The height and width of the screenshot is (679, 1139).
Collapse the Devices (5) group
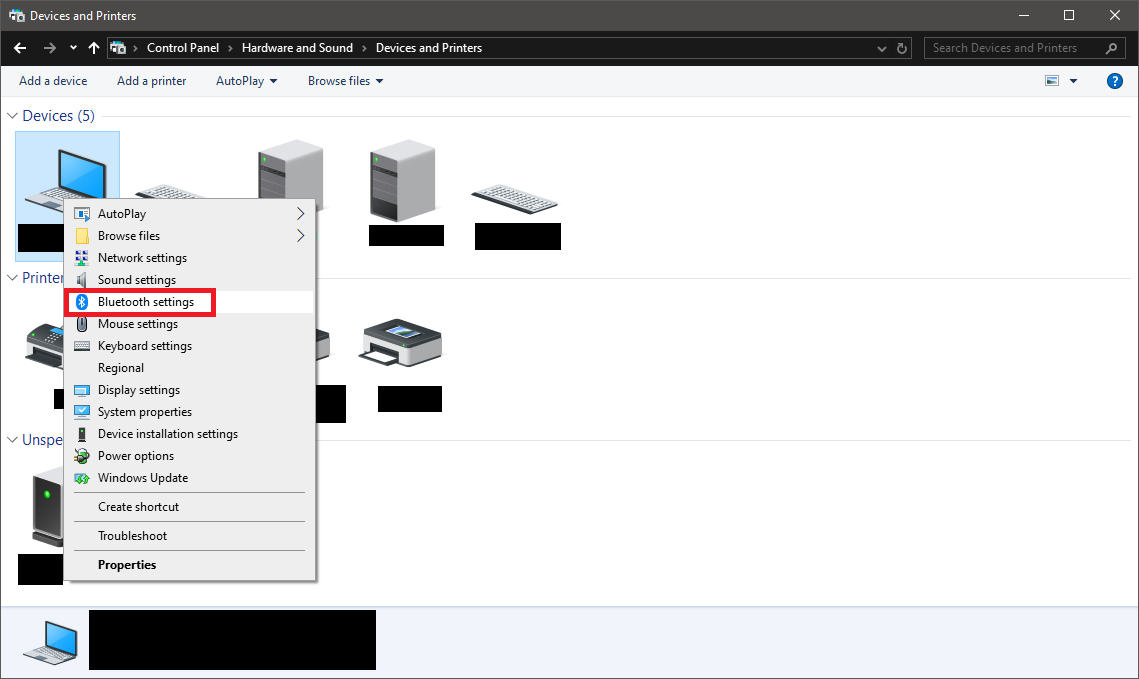pos(12,115)
